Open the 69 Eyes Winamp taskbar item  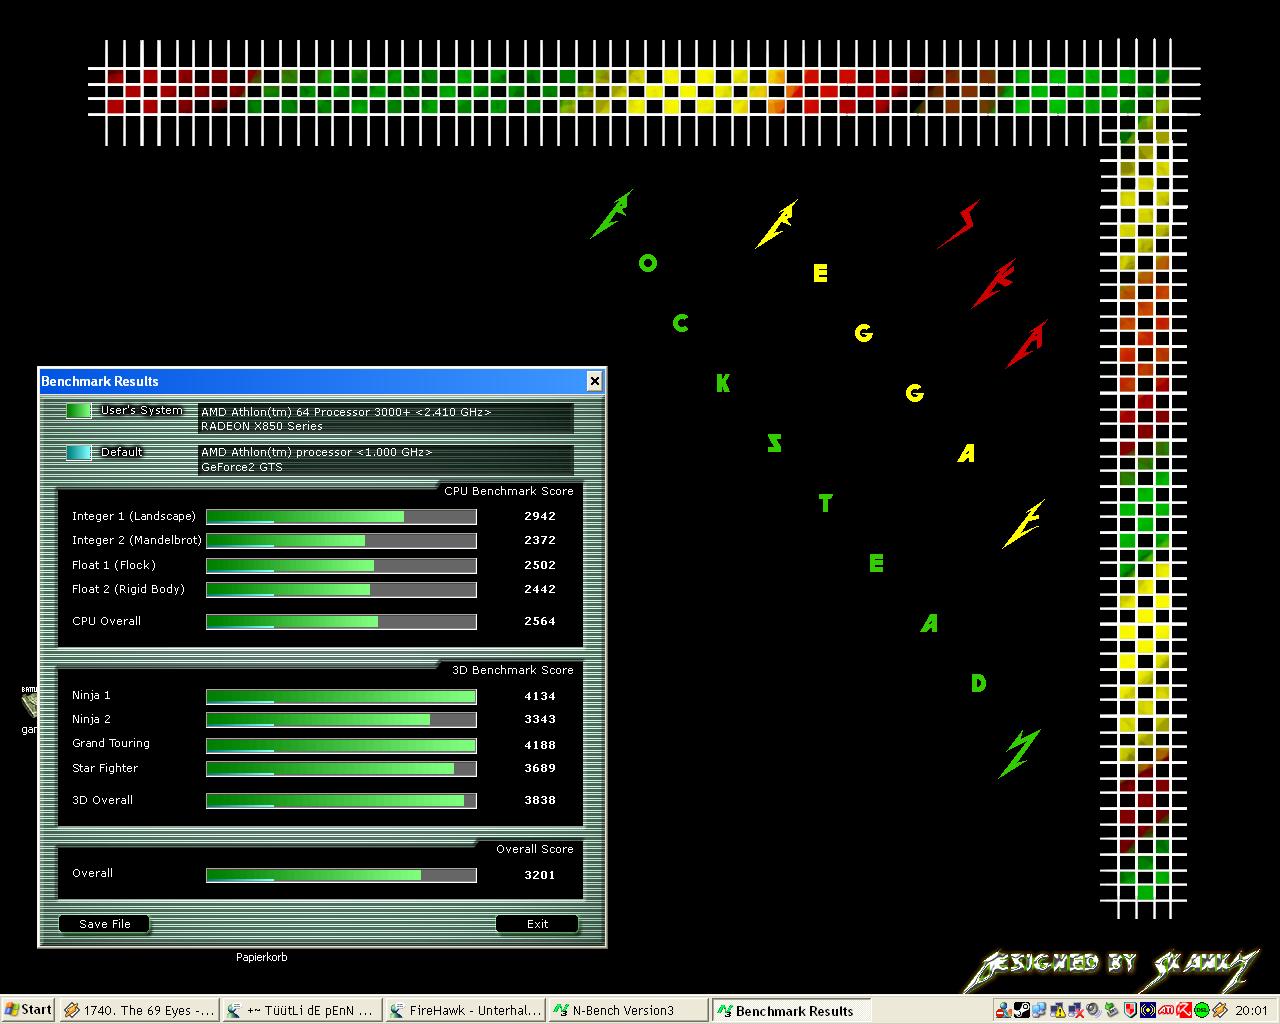tap(138, 1010)
